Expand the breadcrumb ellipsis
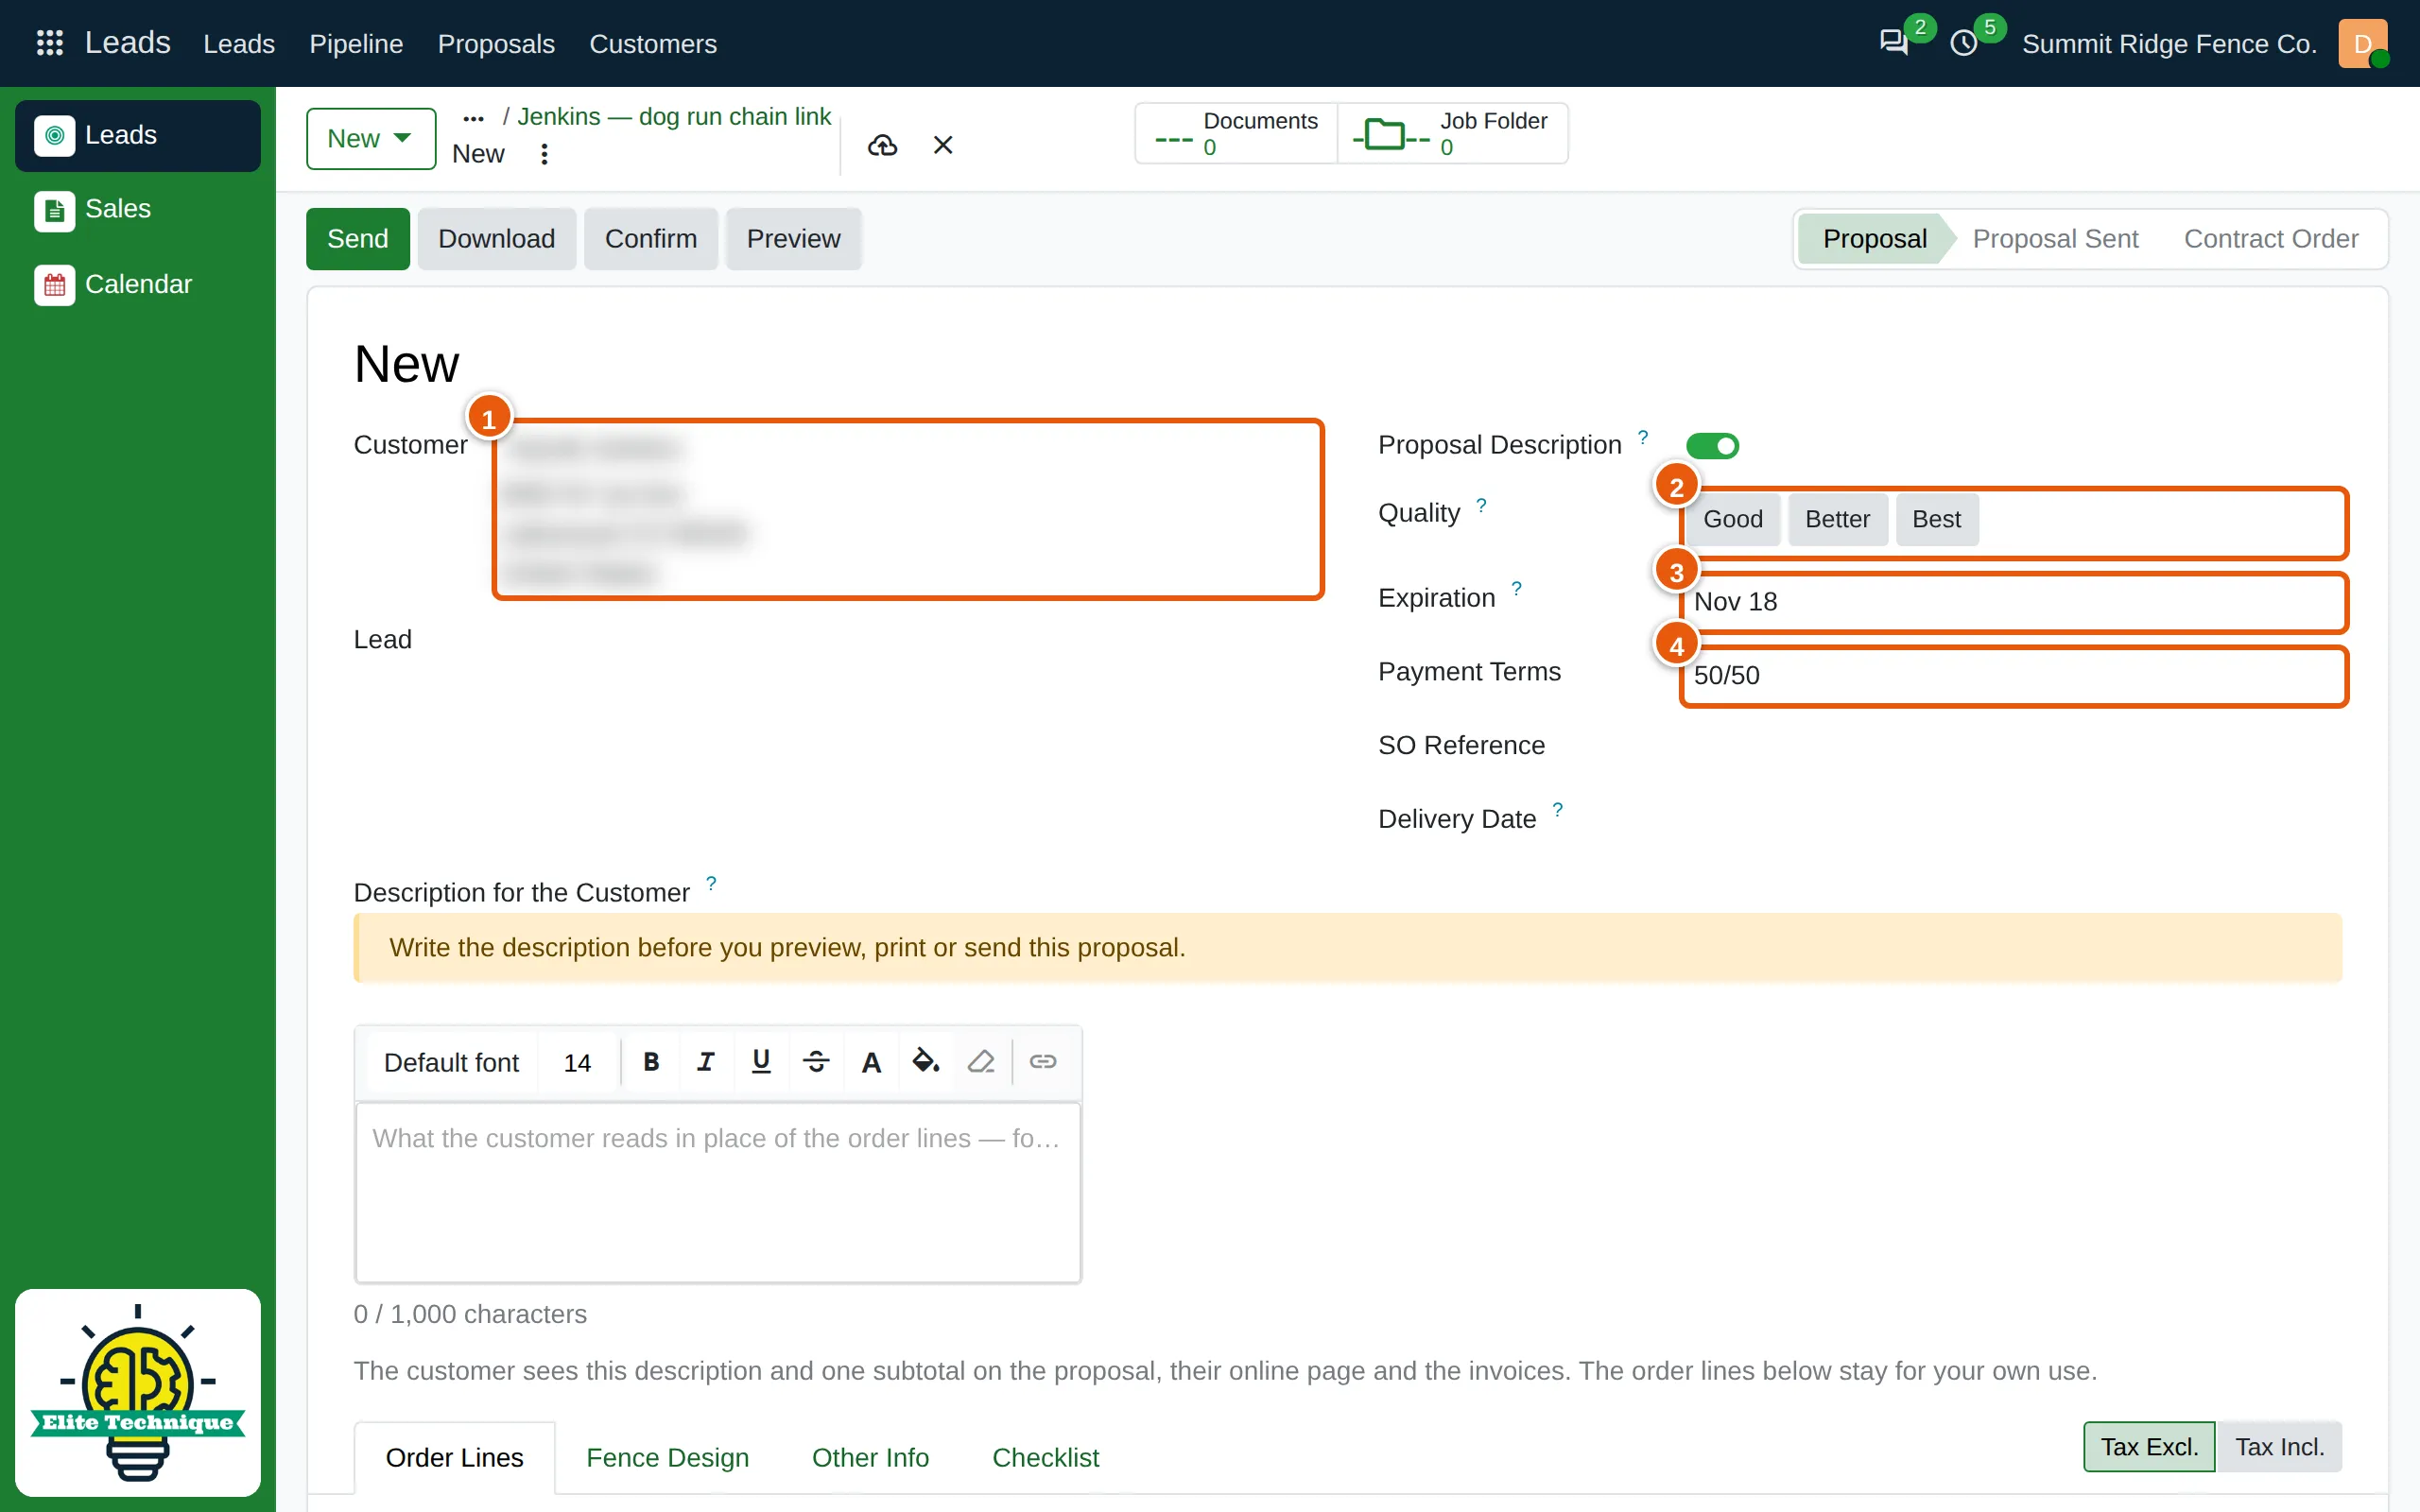The width and height of the screenshot is (2420, 1512). pos(473,118)
